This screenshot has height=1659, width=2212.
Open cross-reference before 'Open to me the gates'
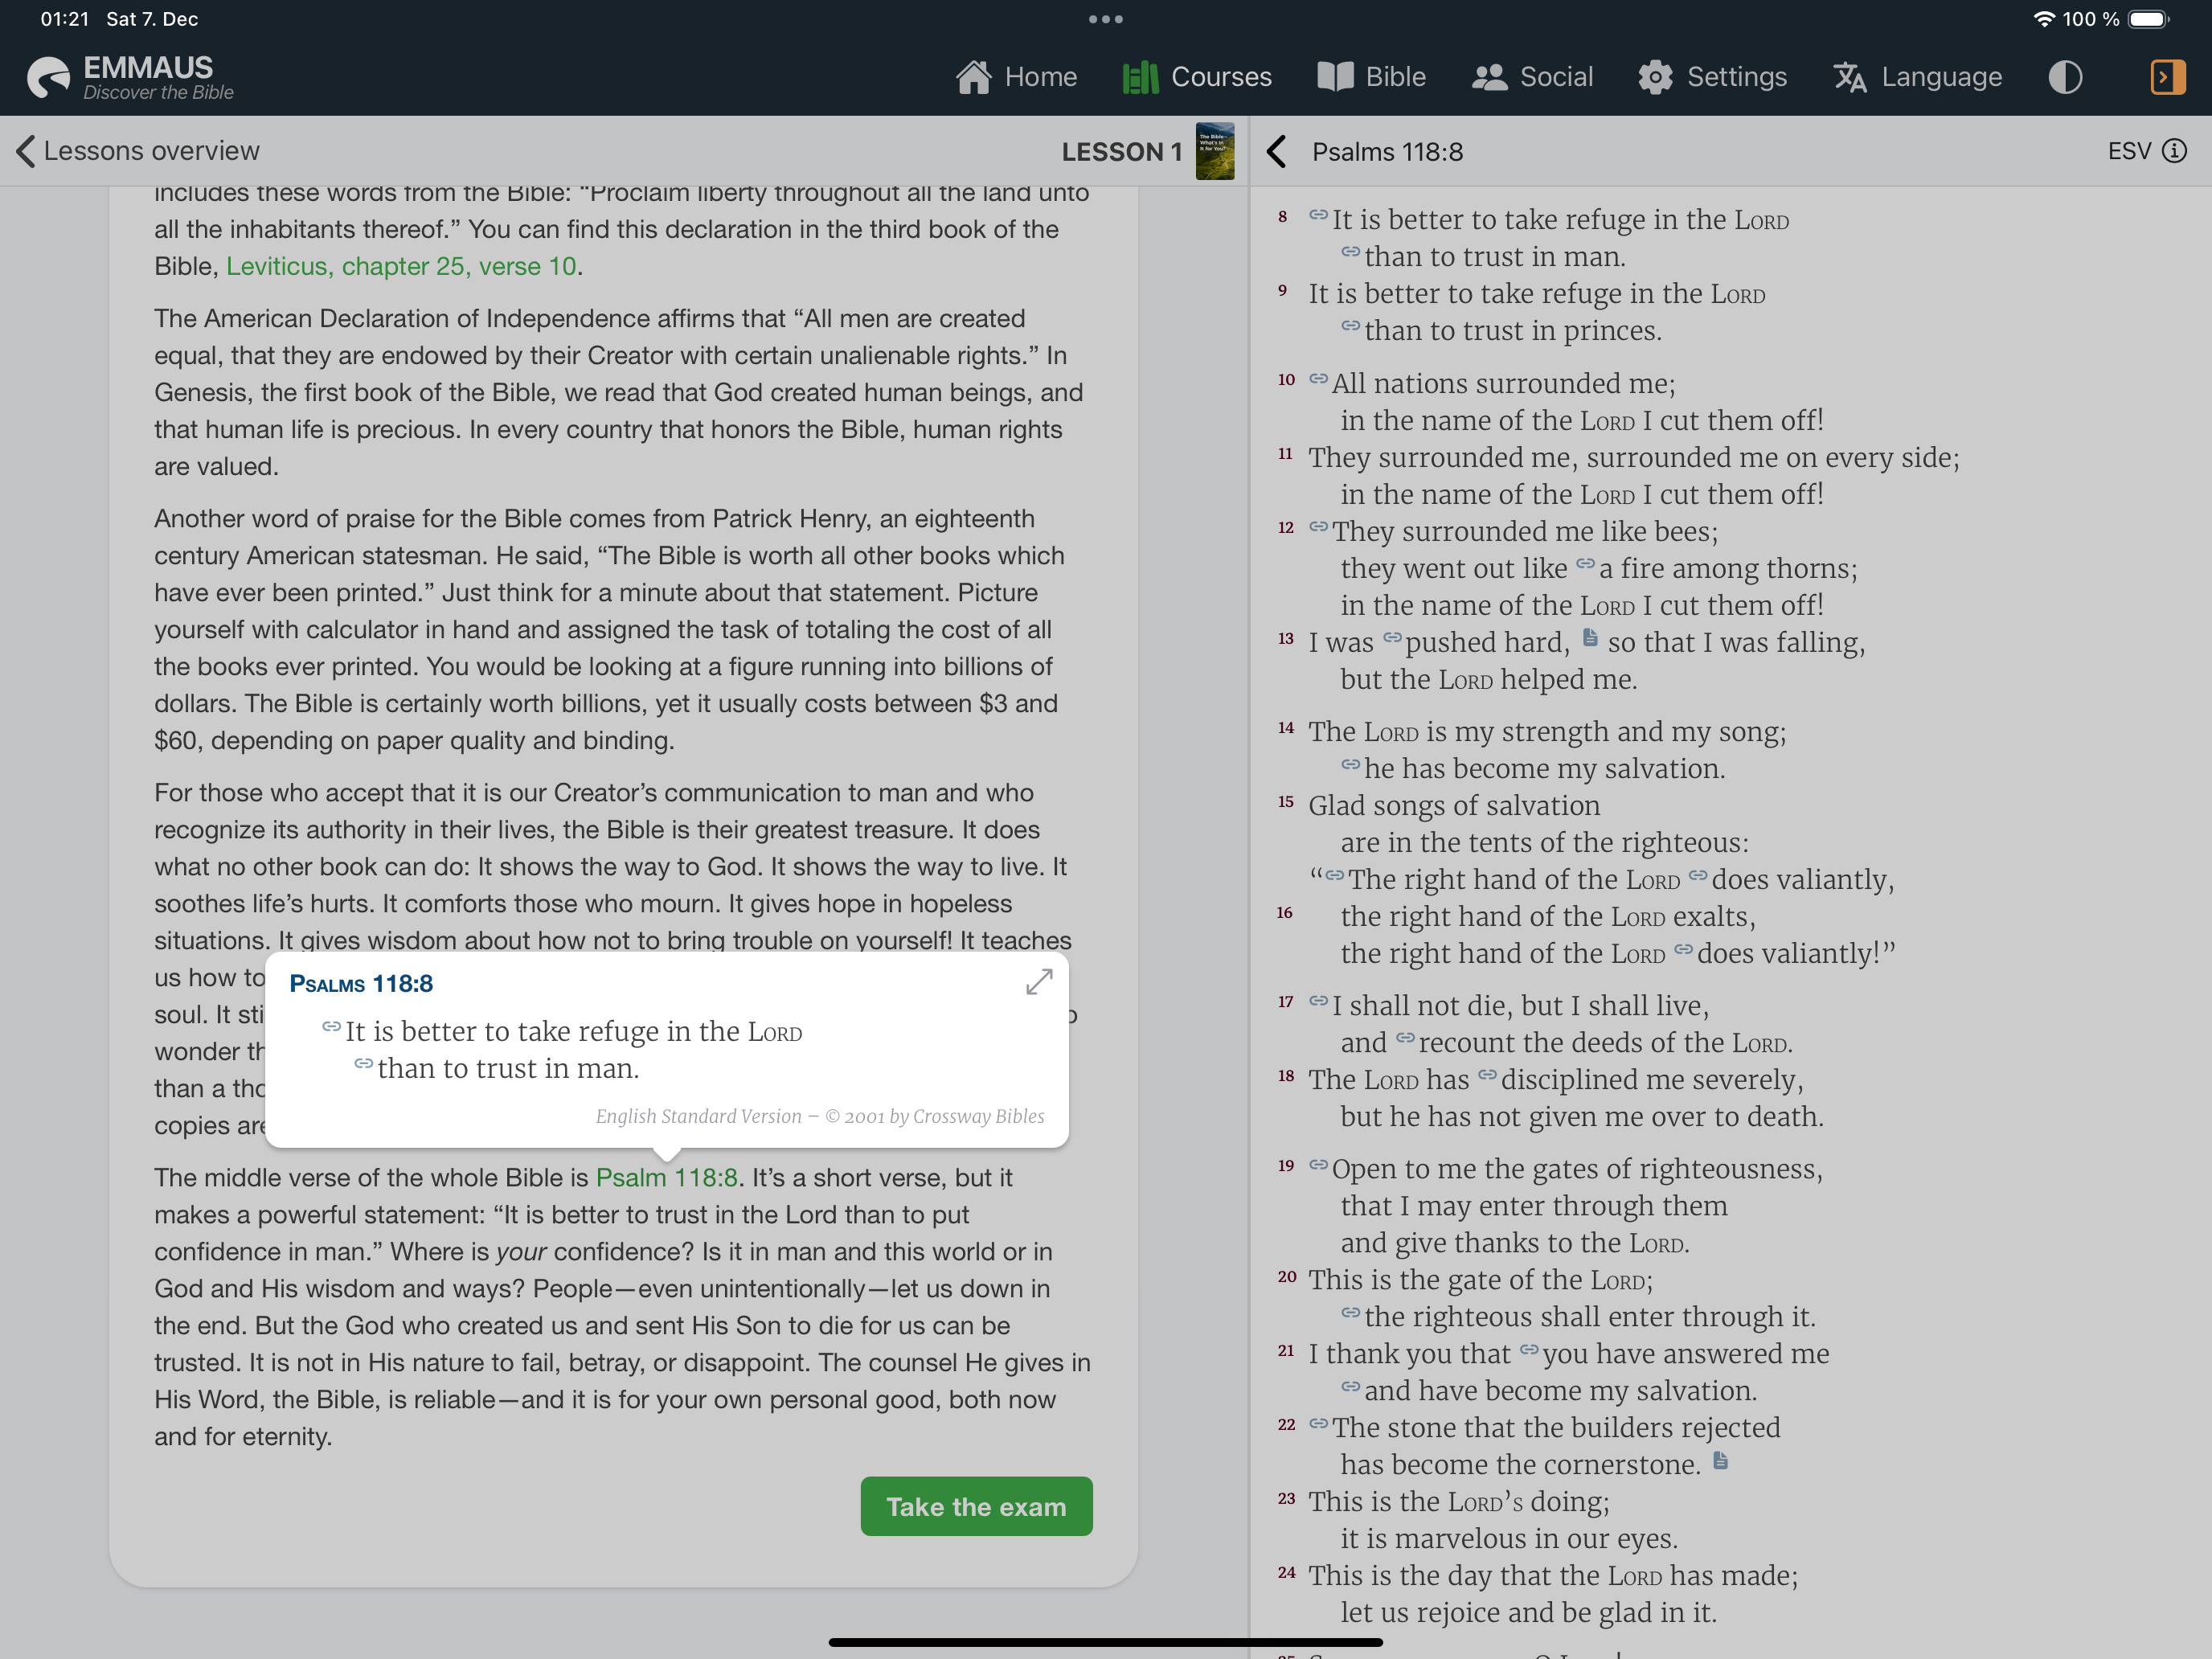(1319, 1165)
